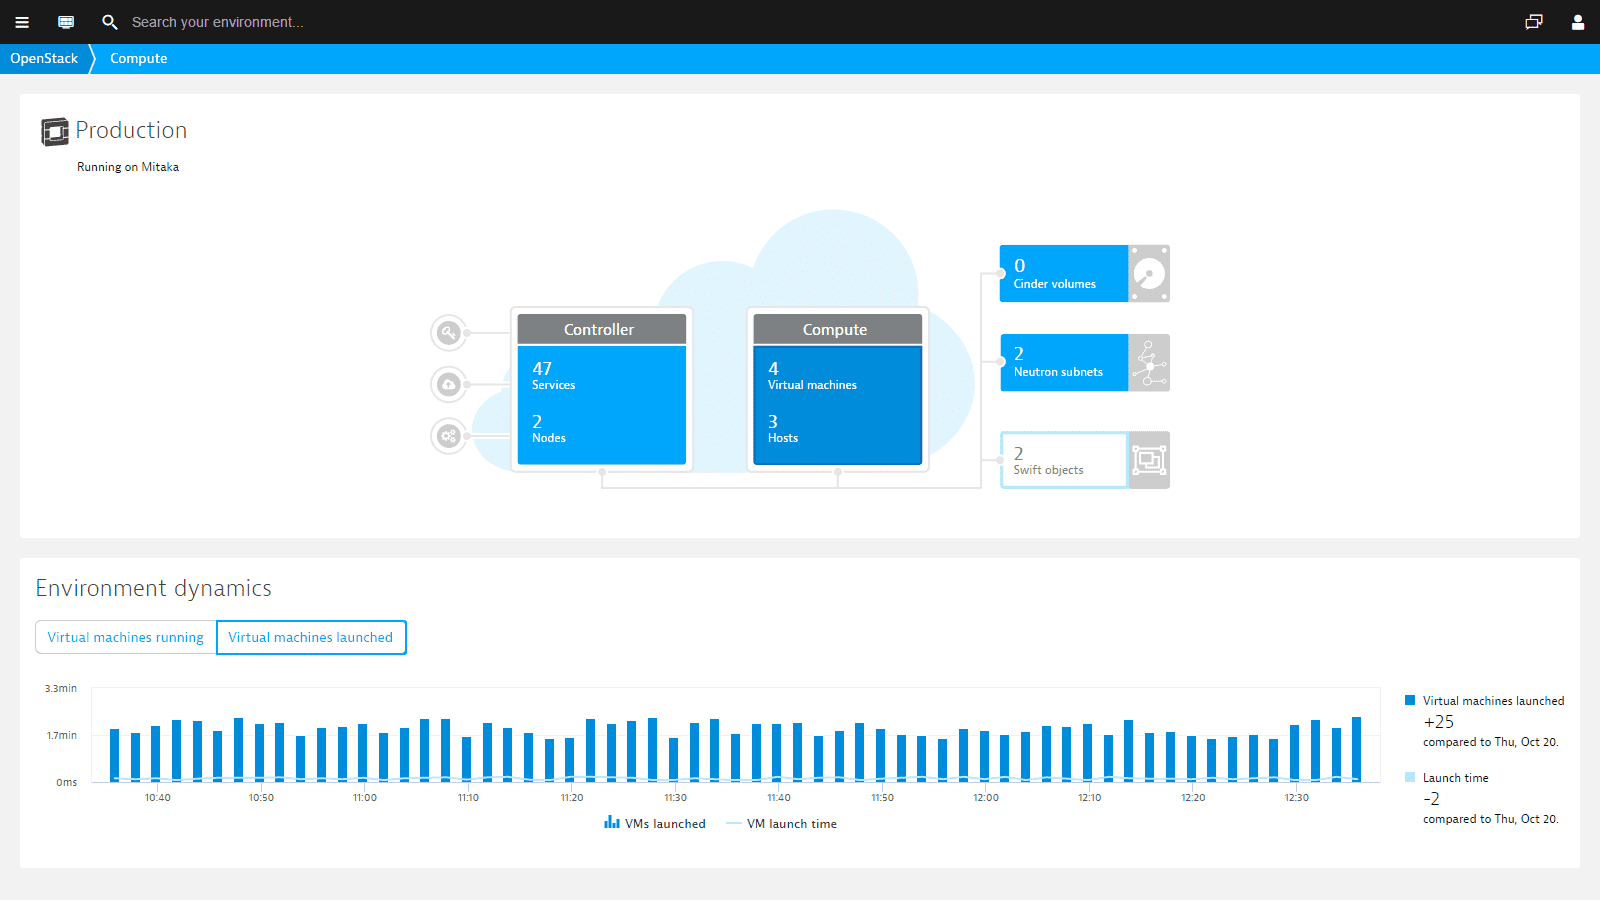Click the gears service circle icon

click(x=449, y=436)
